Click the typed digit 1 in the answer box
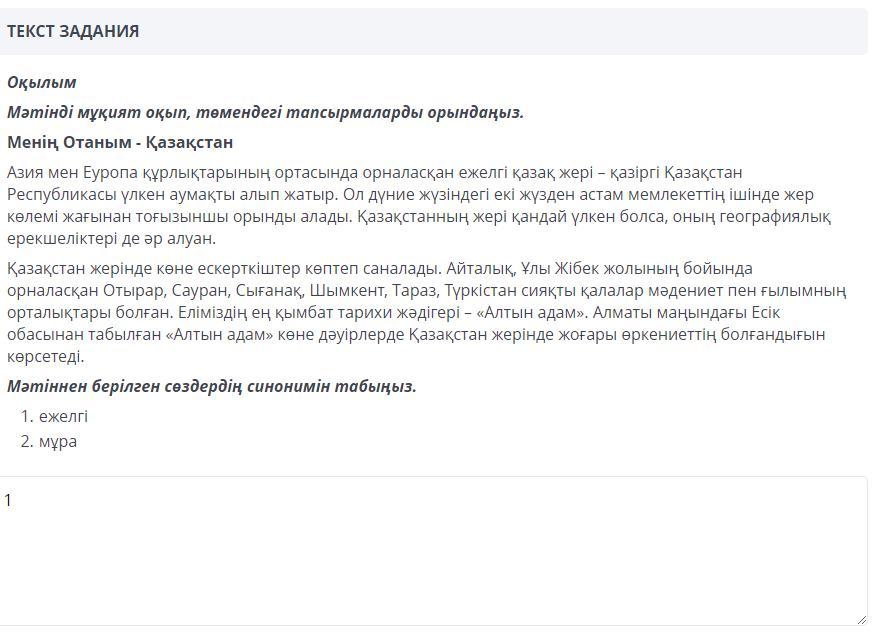Viewport: 873px width, 635px height. (8, 500)
